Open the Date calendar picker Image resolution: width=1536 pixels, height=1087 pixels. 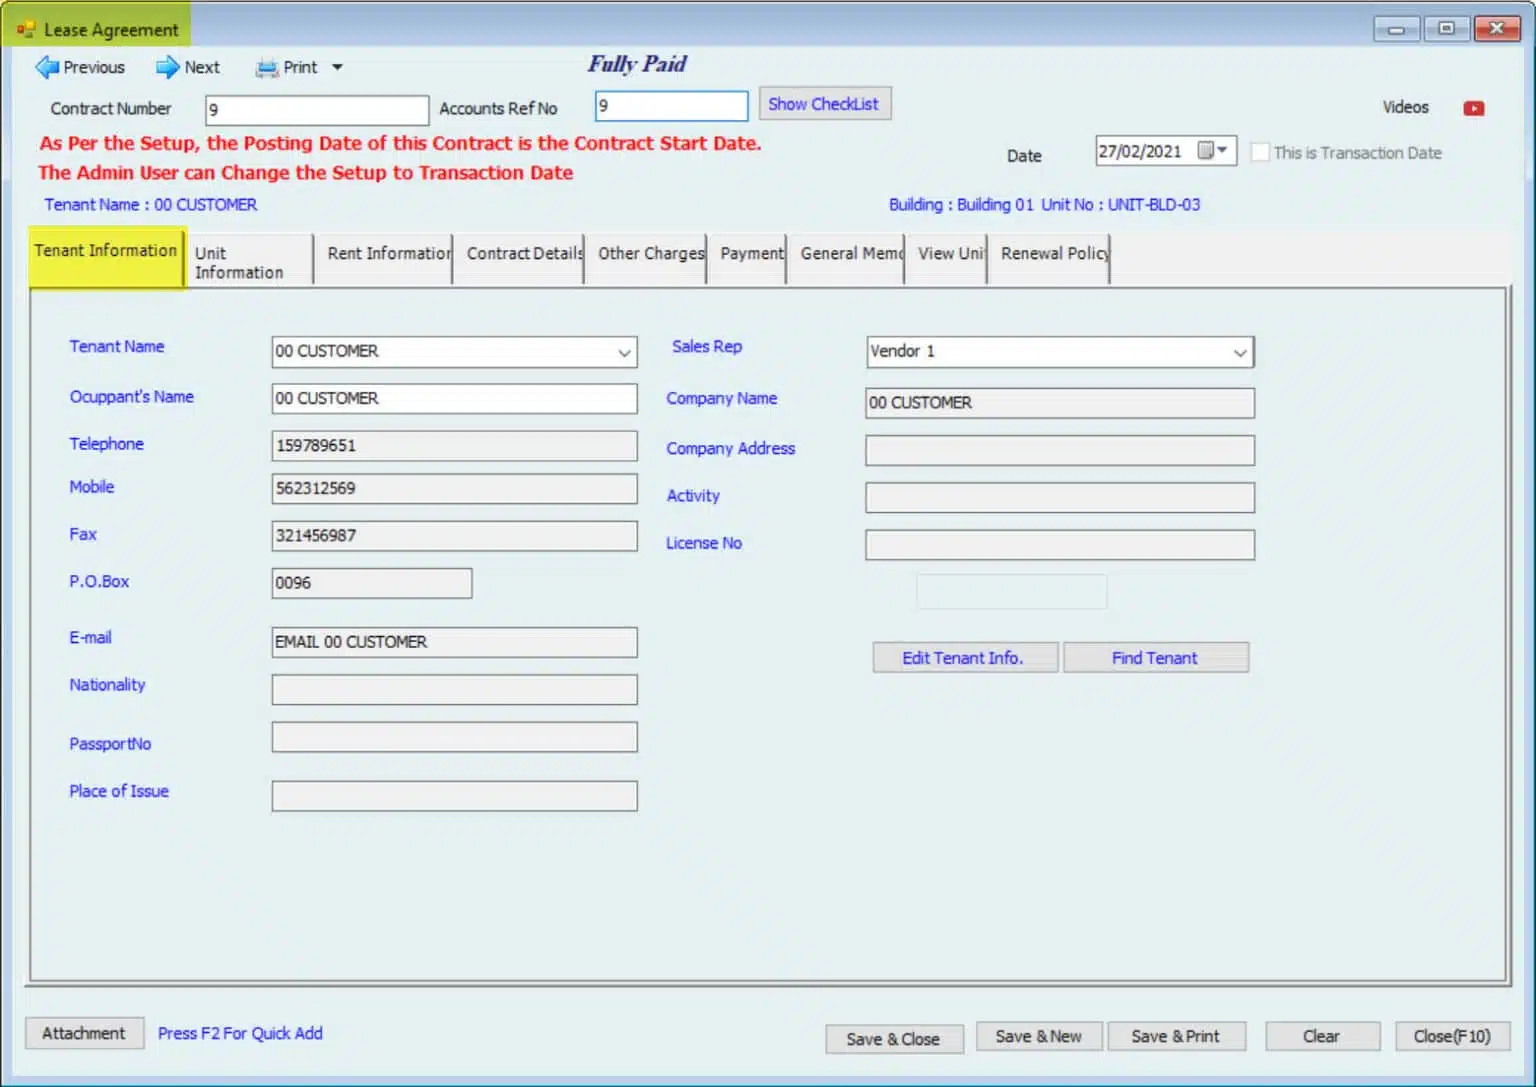click(x=1213, y=151)
